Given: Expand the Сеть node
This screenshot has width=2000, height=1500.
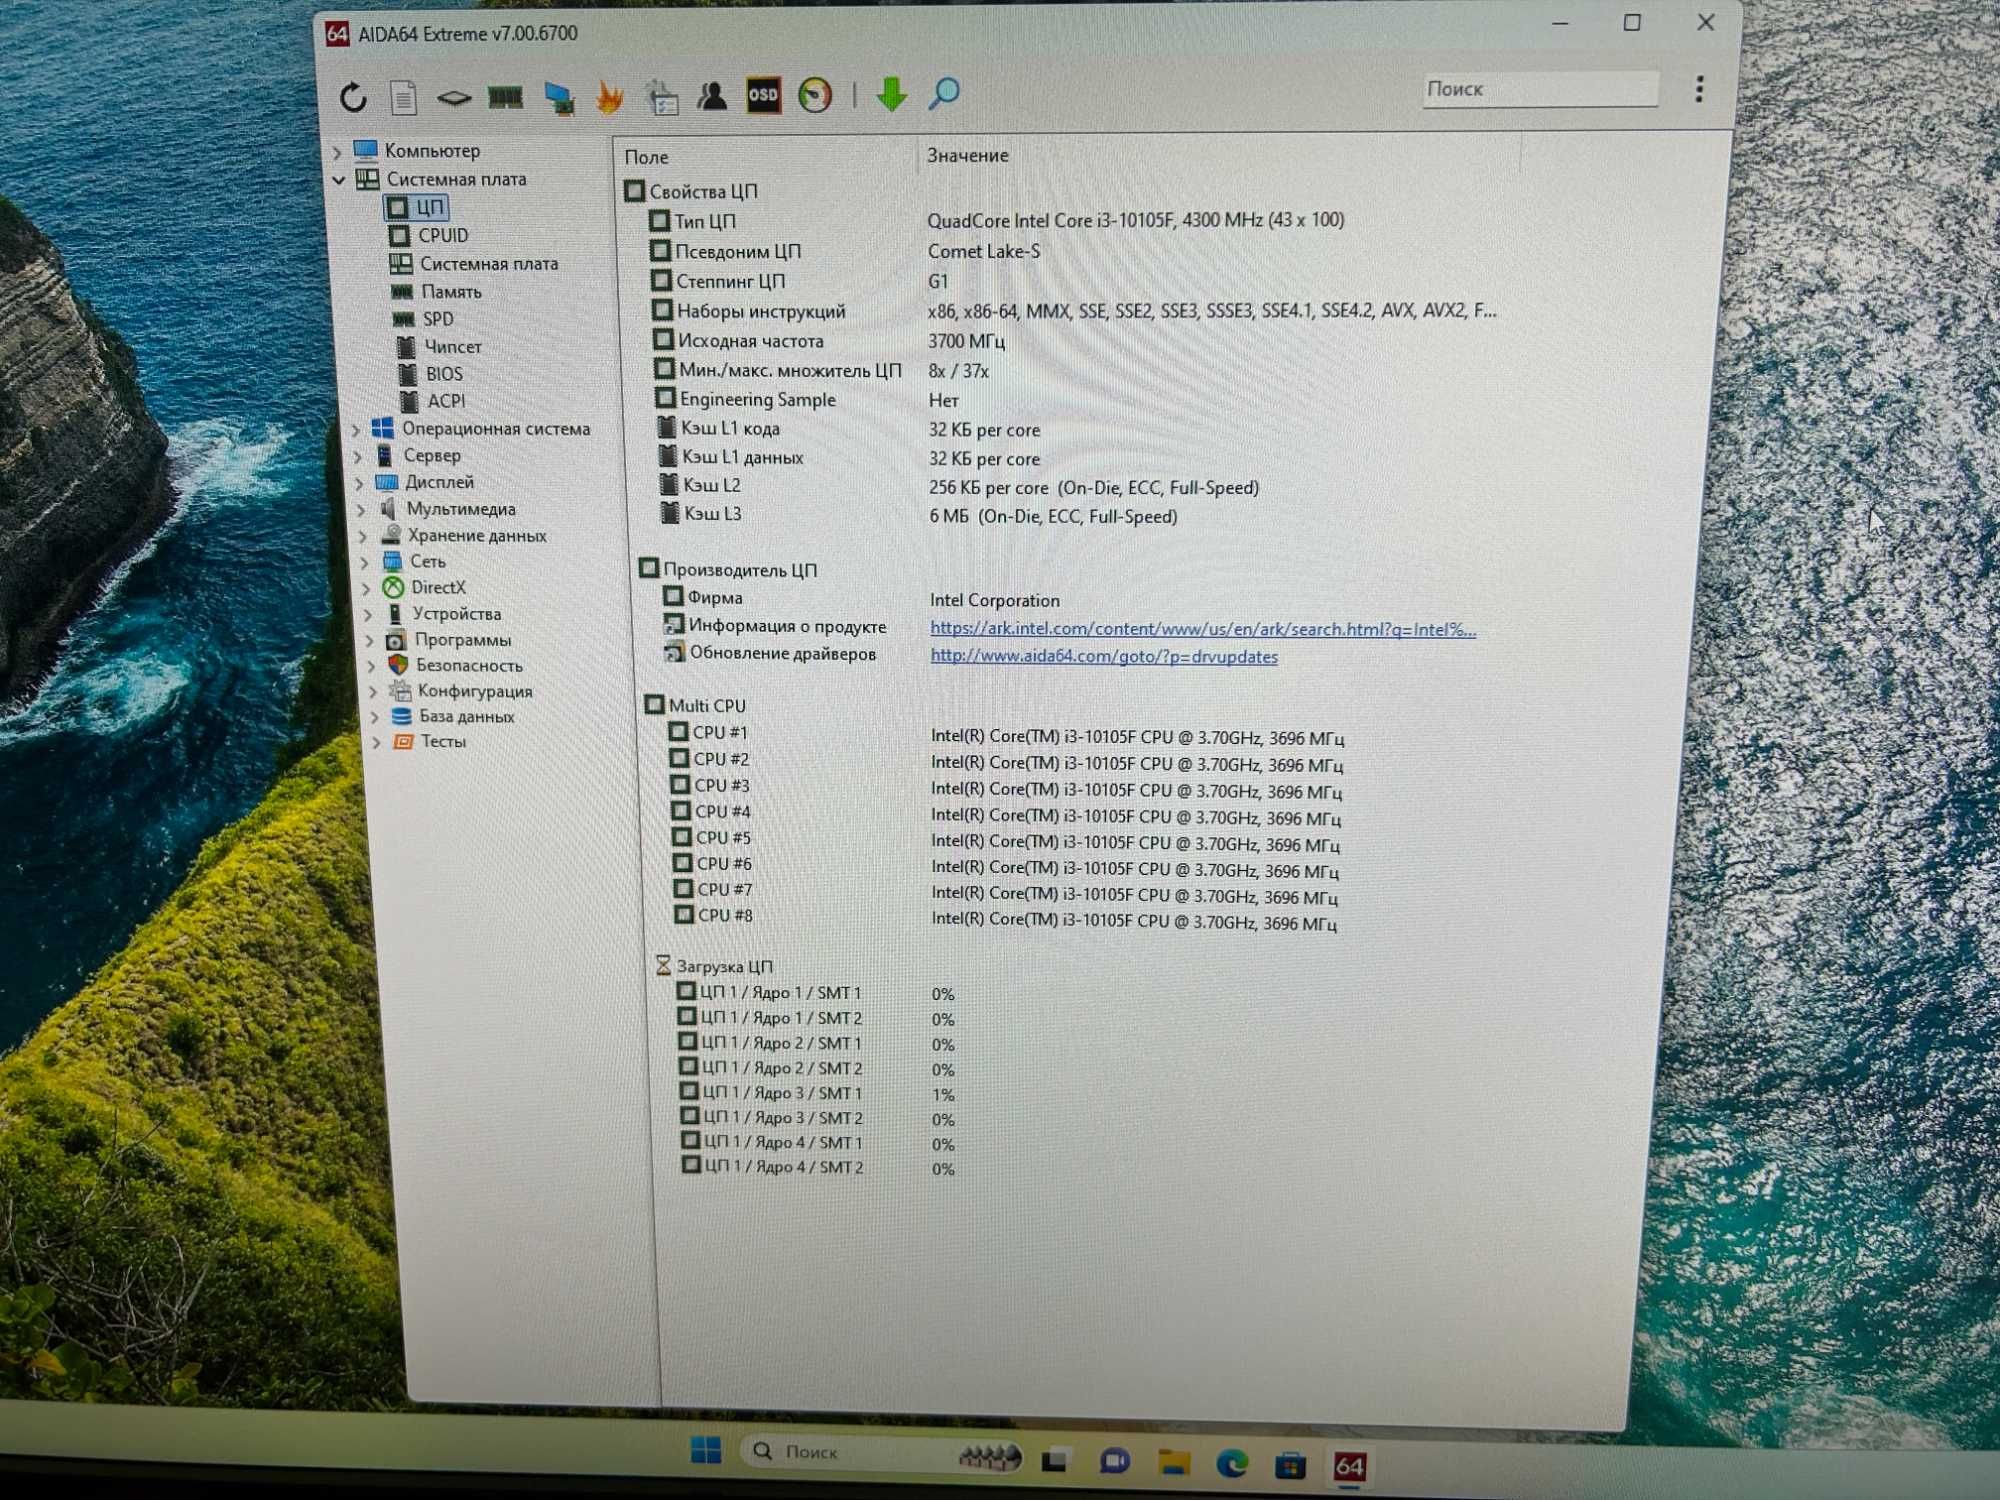Looking at the screenshot, I should pyautogui.click(x=365, y=563).
